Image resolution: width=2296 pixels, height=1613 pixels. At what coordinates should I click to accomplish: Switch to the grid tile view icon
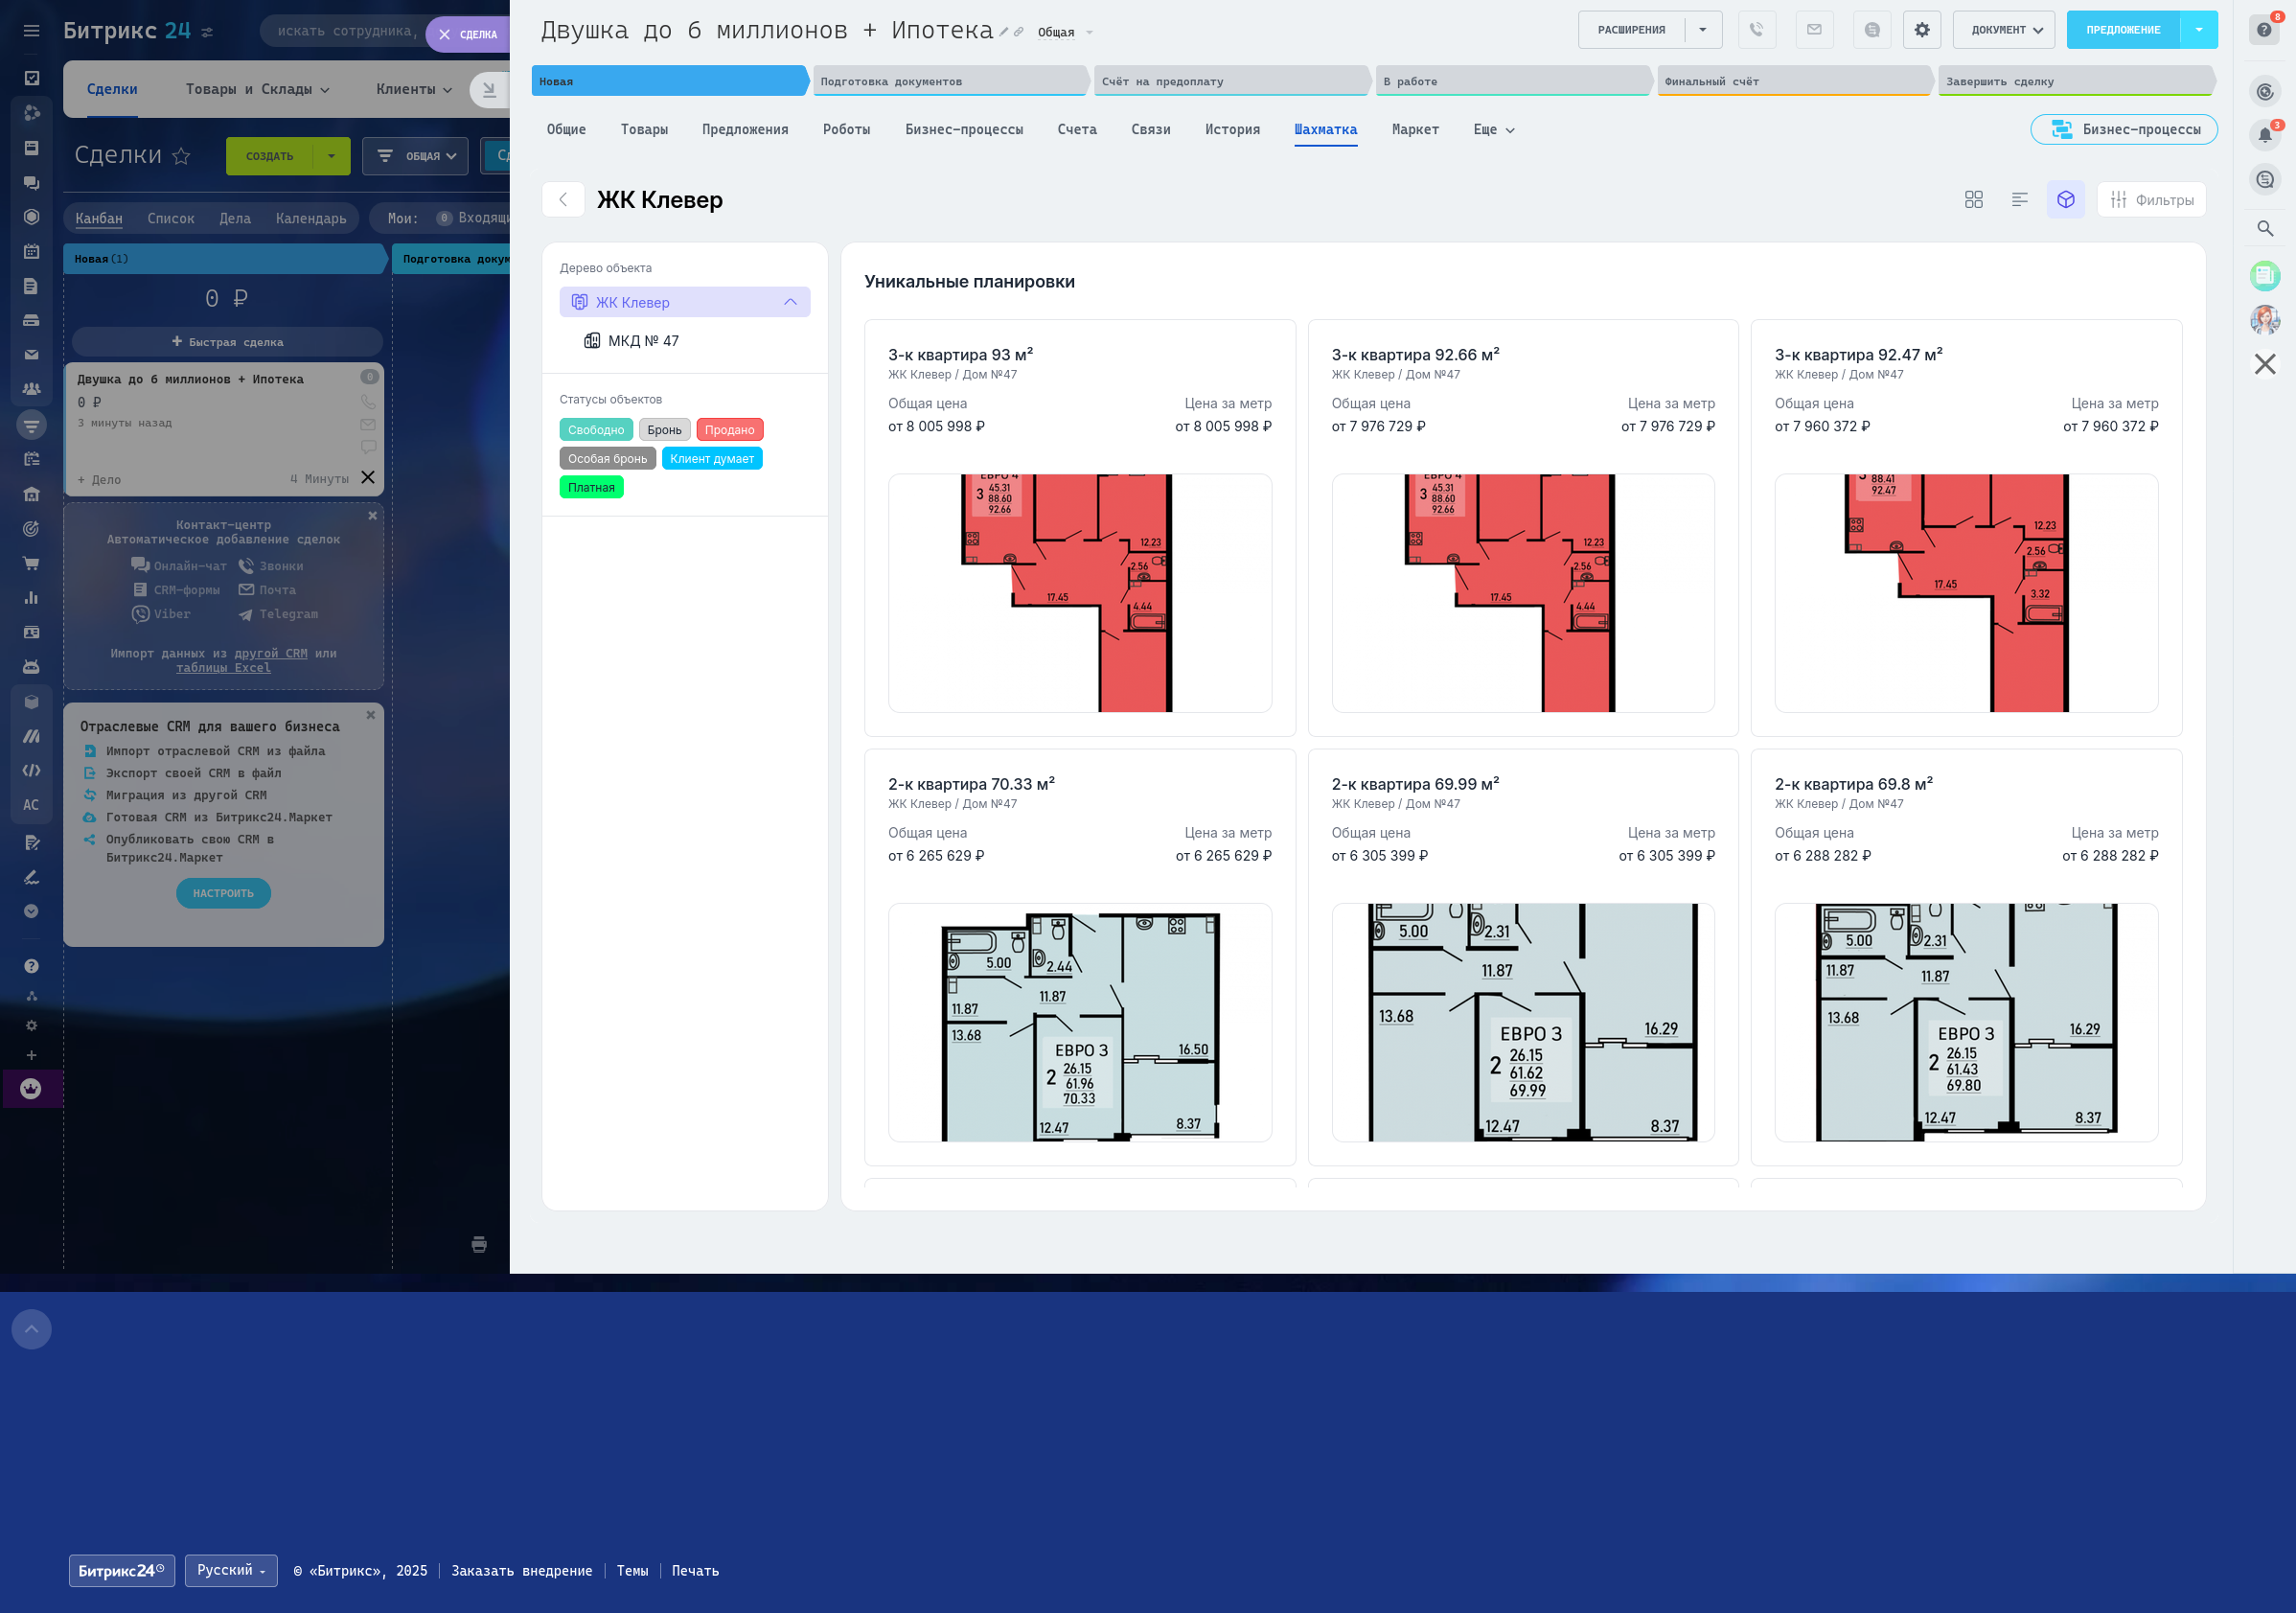1973,200
